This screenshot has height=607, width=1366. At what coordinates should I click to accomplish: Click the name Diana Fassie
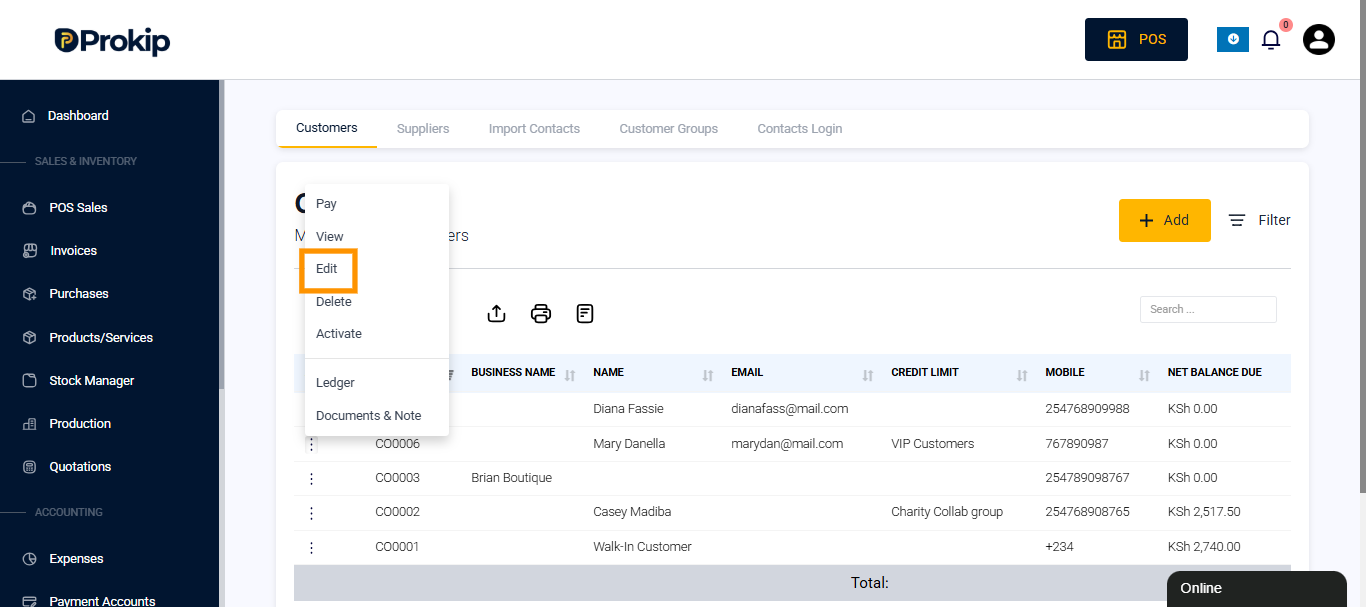(x=628, y=409)
